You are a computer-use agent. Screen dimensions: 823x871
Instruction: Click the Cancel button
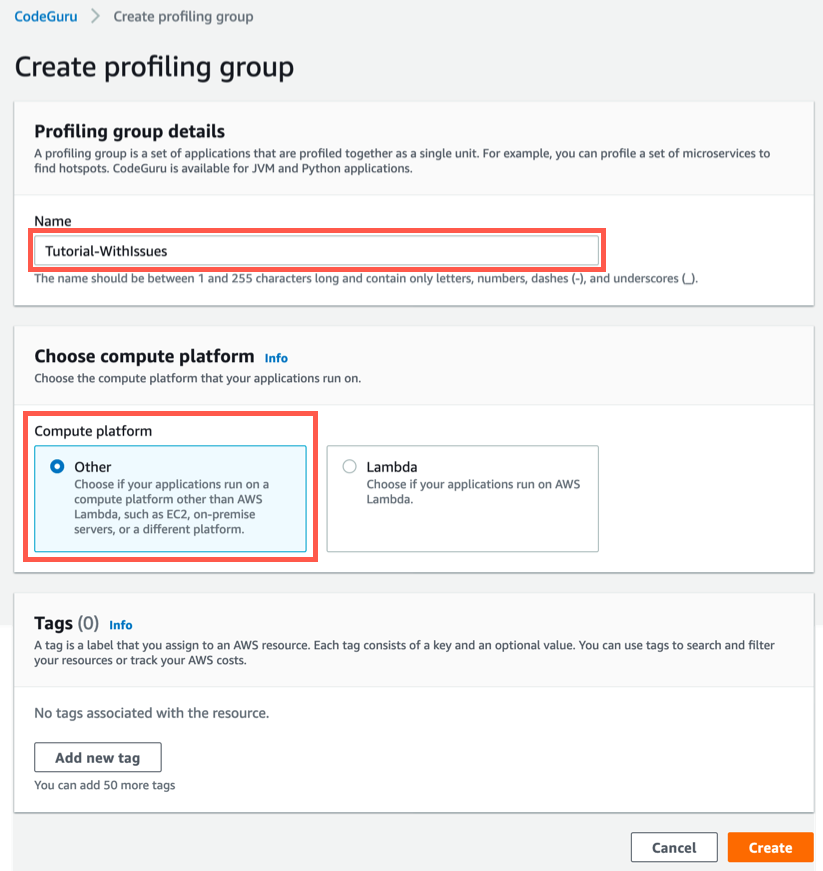pos(673,847)
